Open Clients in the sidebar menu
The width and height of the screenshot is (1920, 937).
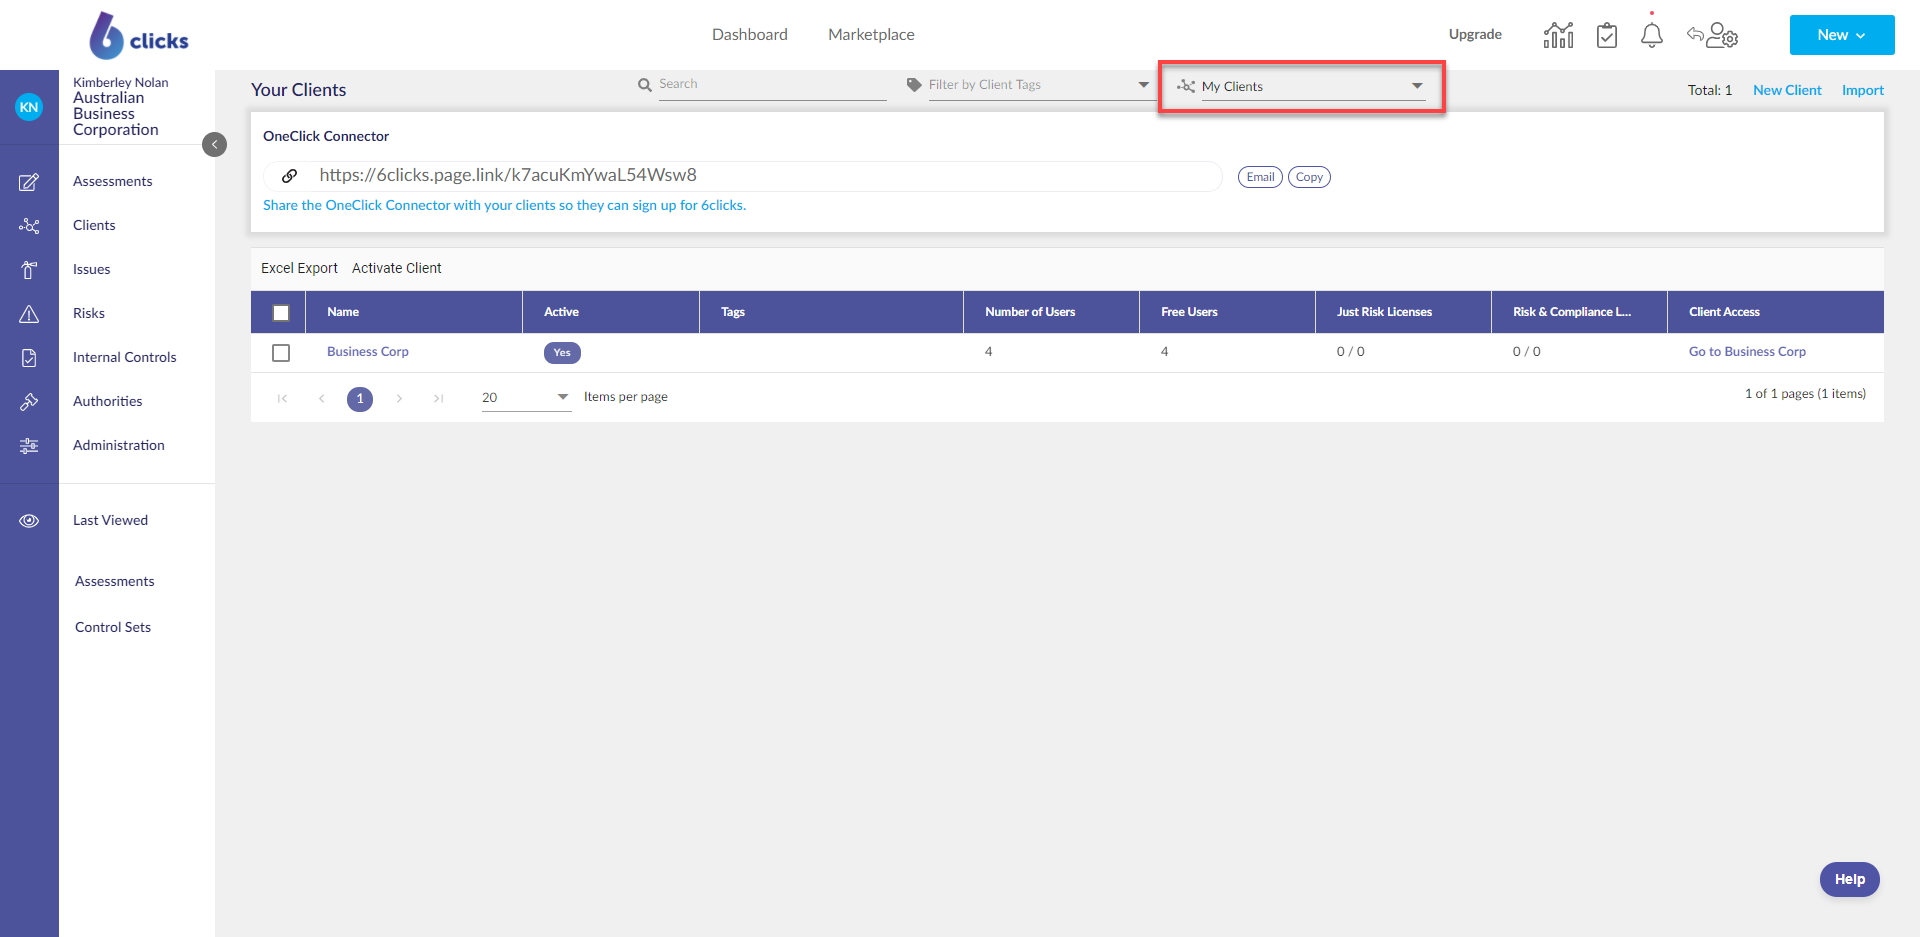pyautogui.click(x=94, y=226)
